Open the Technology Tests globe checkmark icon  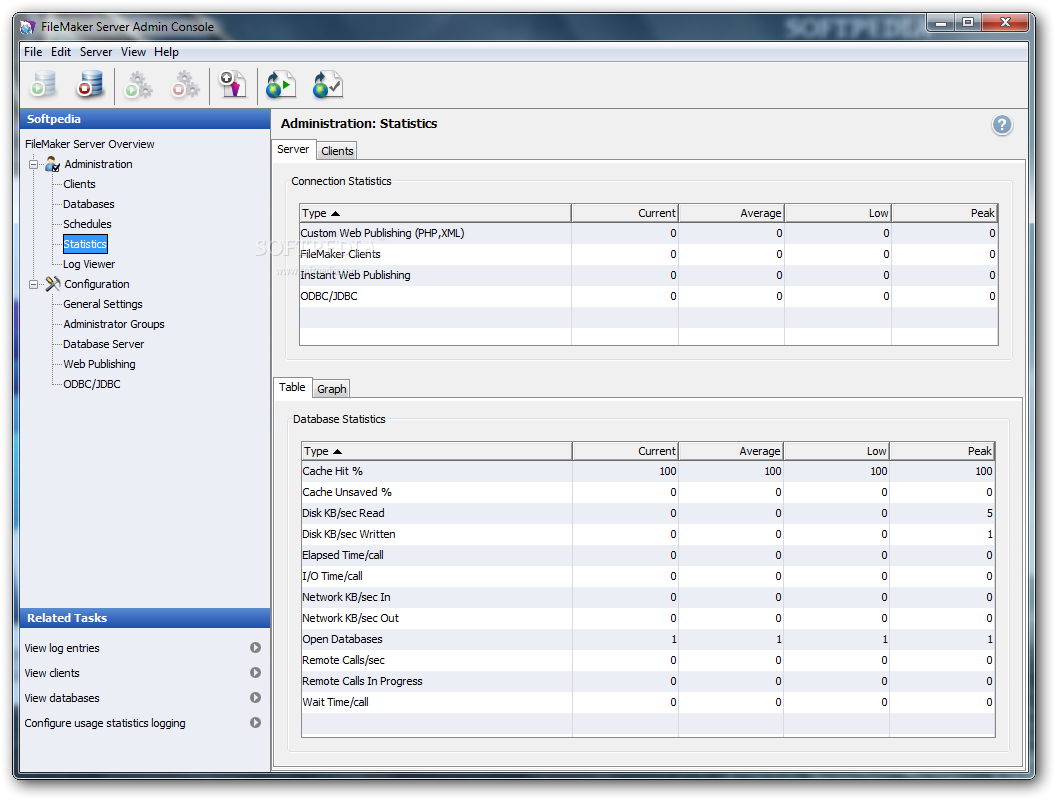coord(328,86)
